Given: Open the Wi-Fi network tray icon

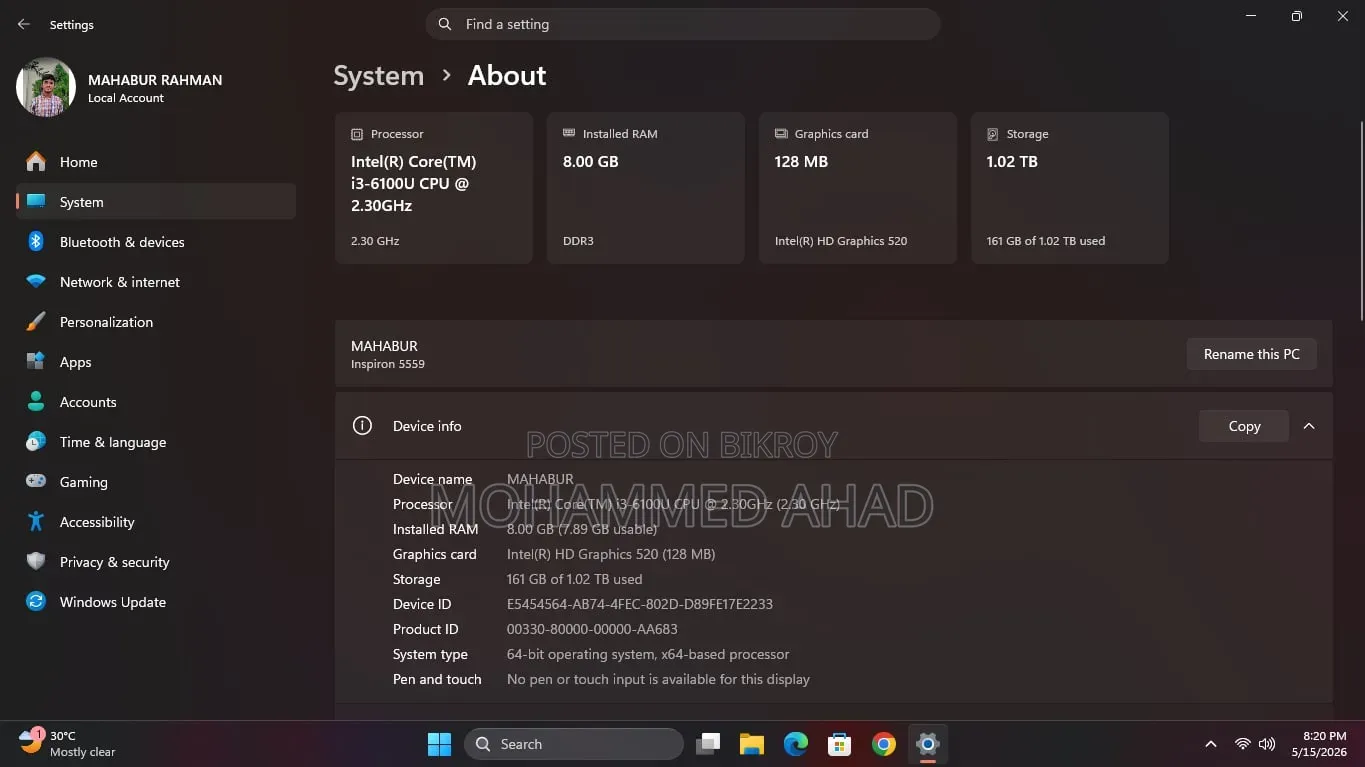Looking at the screenshot, I should tap(1243, 744).
